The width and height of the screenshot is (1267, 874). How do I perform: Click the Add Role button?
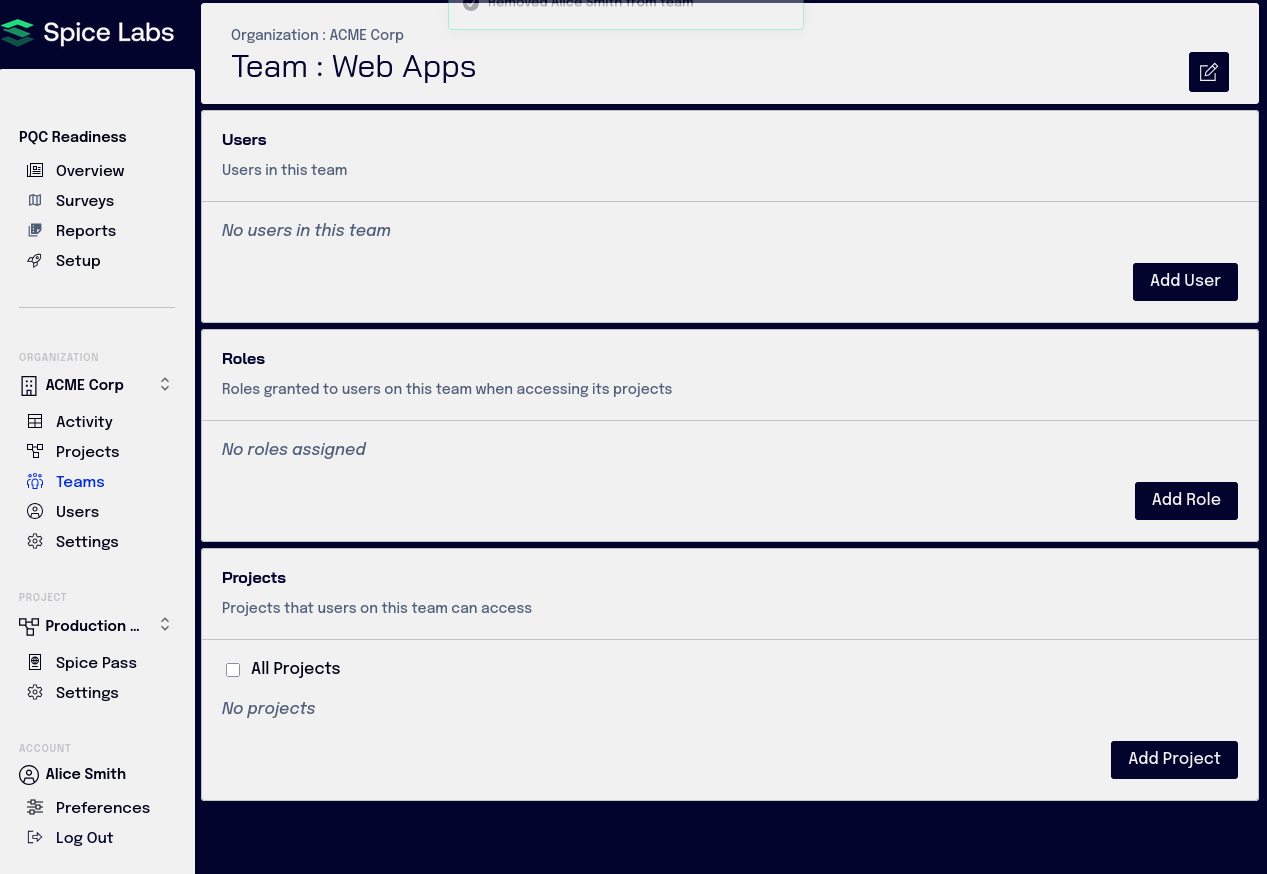[x=1186, y=500]
